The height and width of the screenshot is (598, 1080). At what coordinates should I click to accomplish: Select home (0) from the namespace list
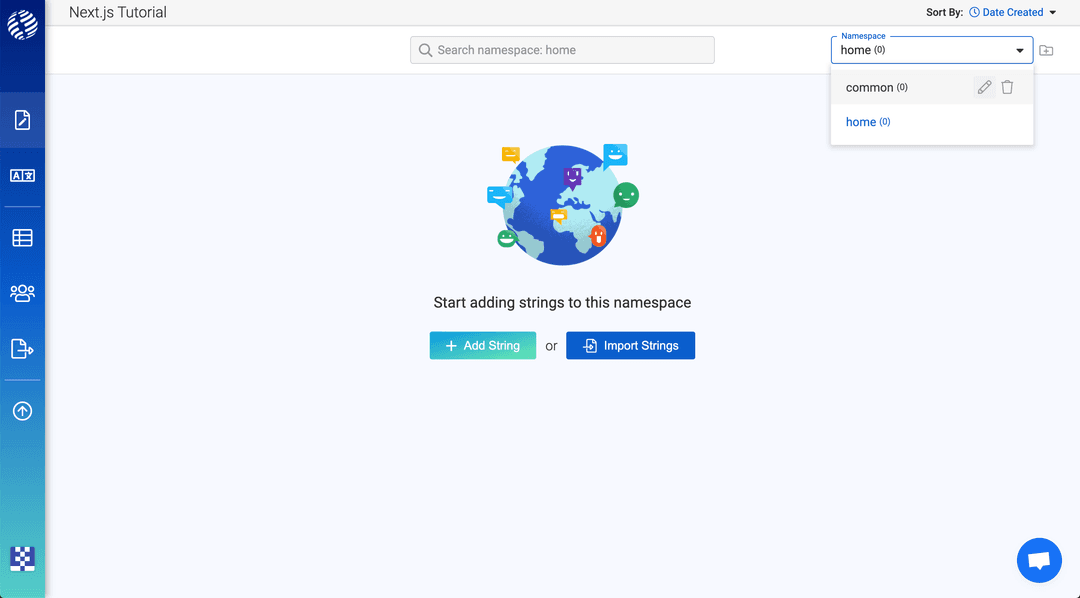pos(868,121)
